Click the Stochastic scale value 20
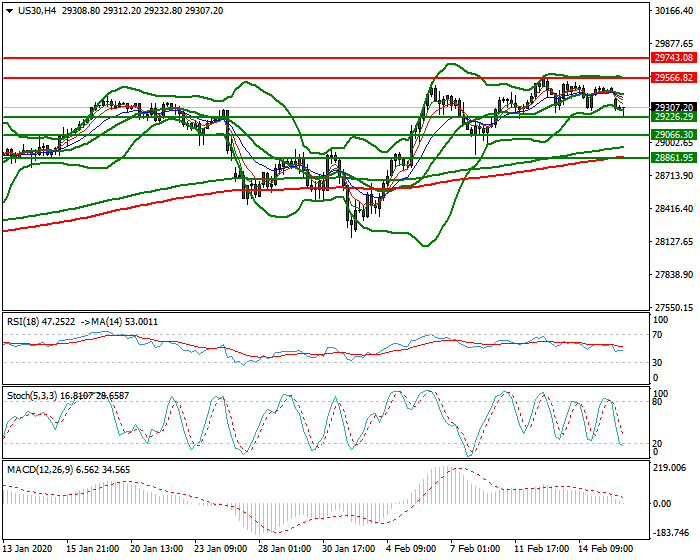This screenshot has height=560, width=700. pos(657,444)
